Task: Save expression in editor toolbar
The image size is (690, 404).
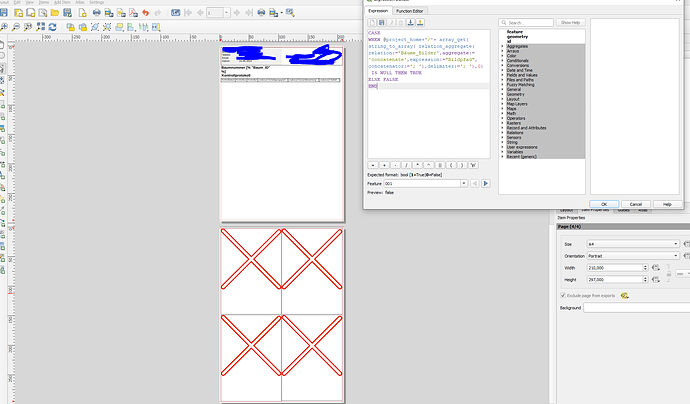Action: pos(382,22)
